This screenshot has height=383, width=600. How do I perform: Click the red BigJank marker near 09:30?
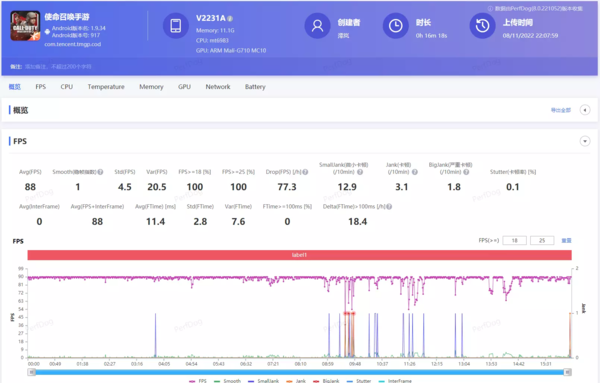349,314
